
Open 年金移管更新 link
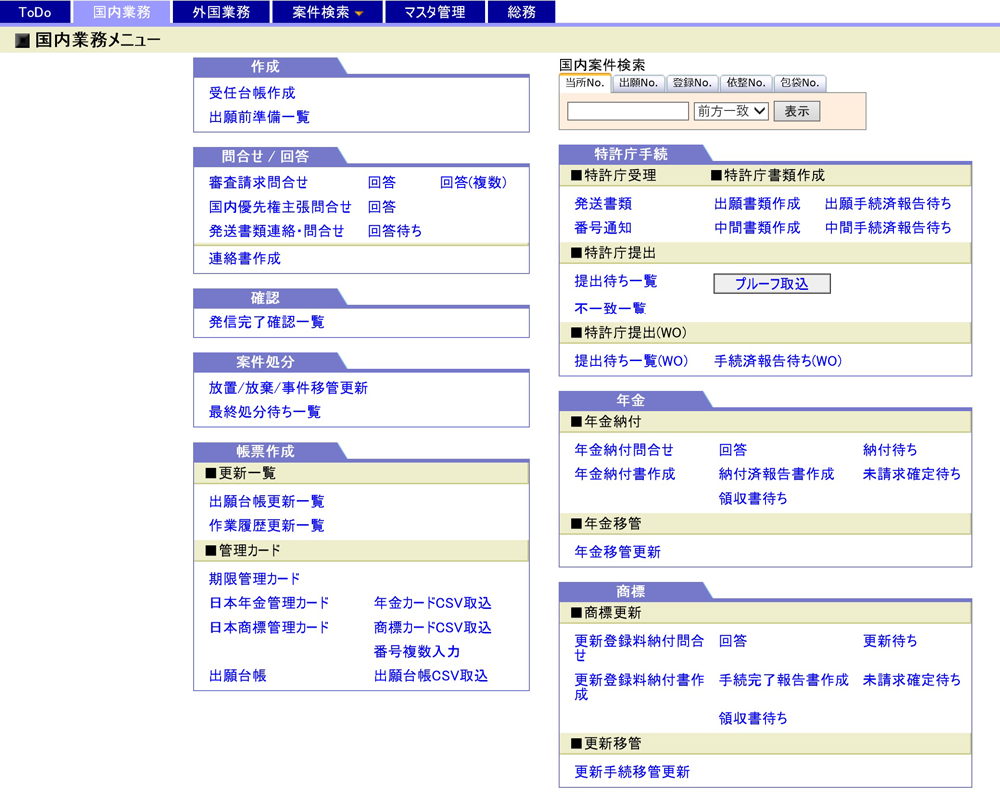pos(617,552)
